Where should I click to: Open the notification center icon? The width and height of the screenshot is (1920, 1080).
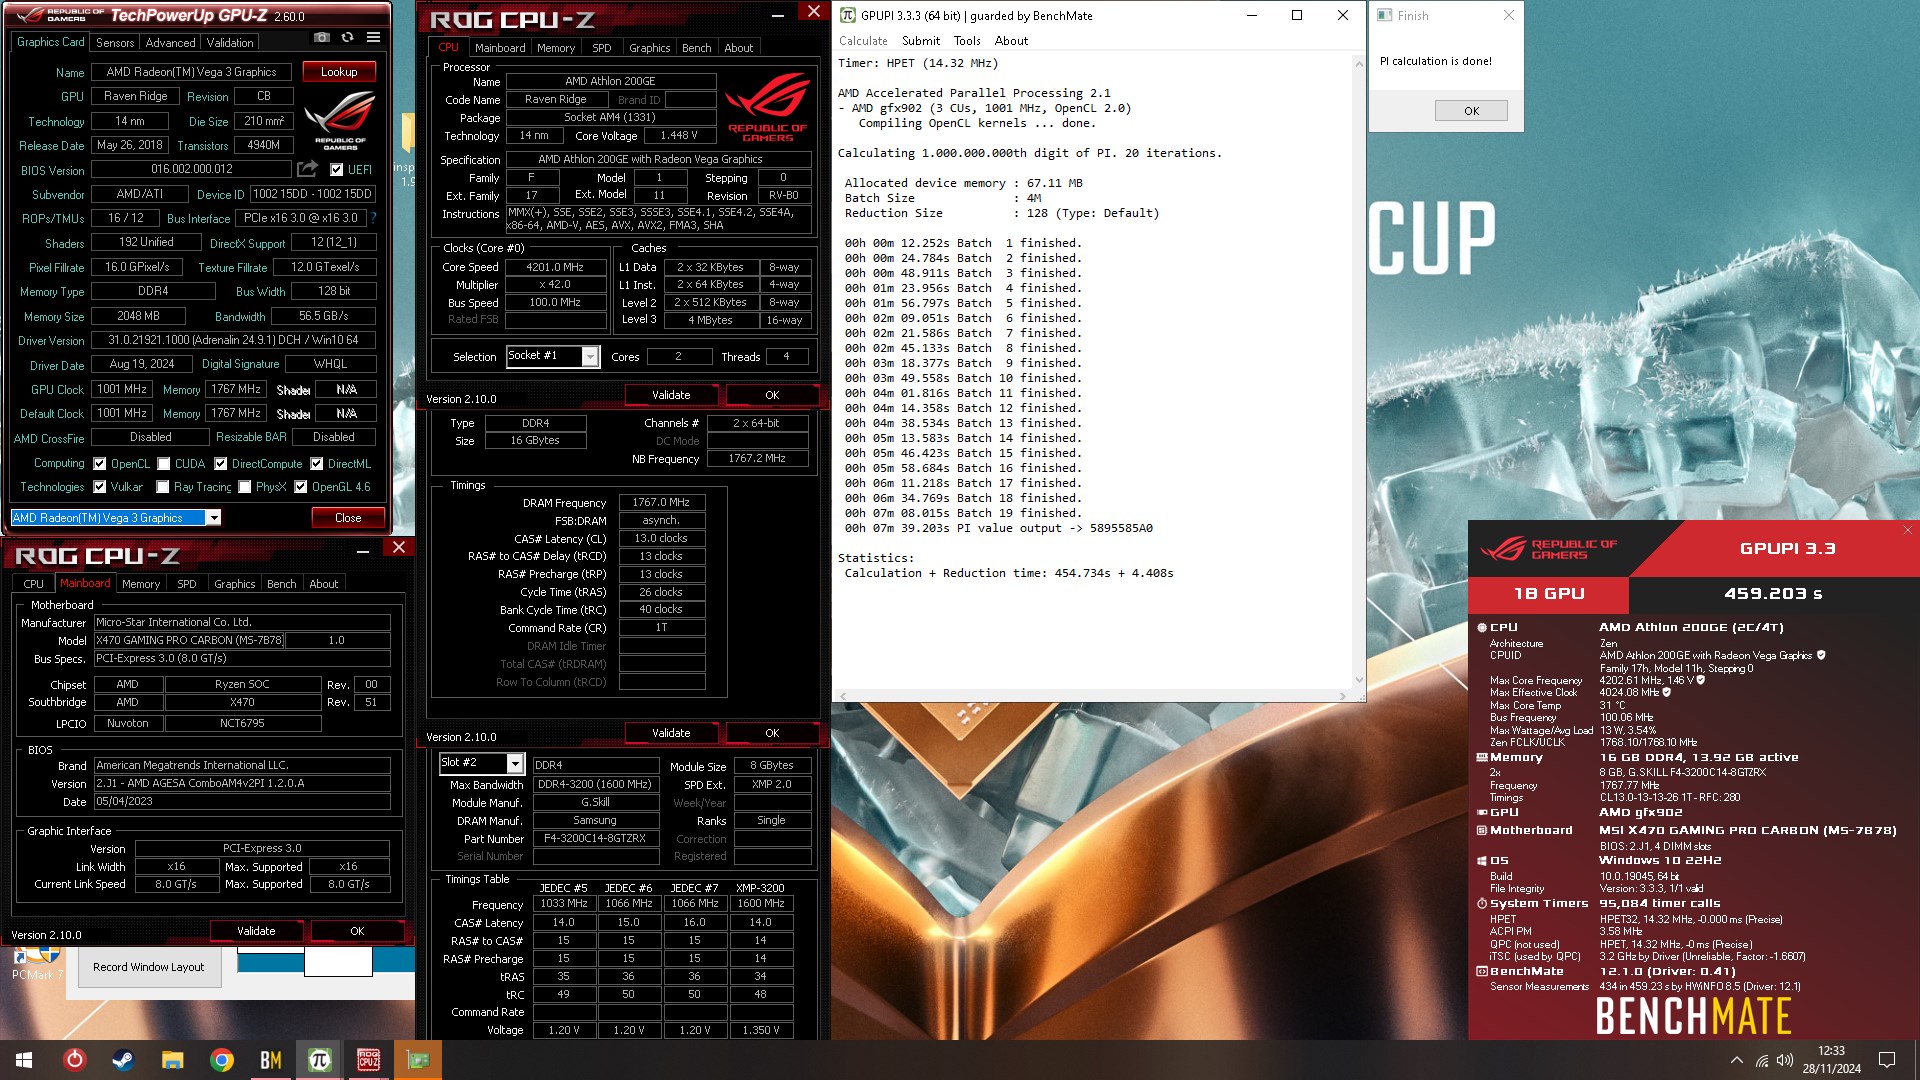pyautogui.click(x=1887, y=1060)
